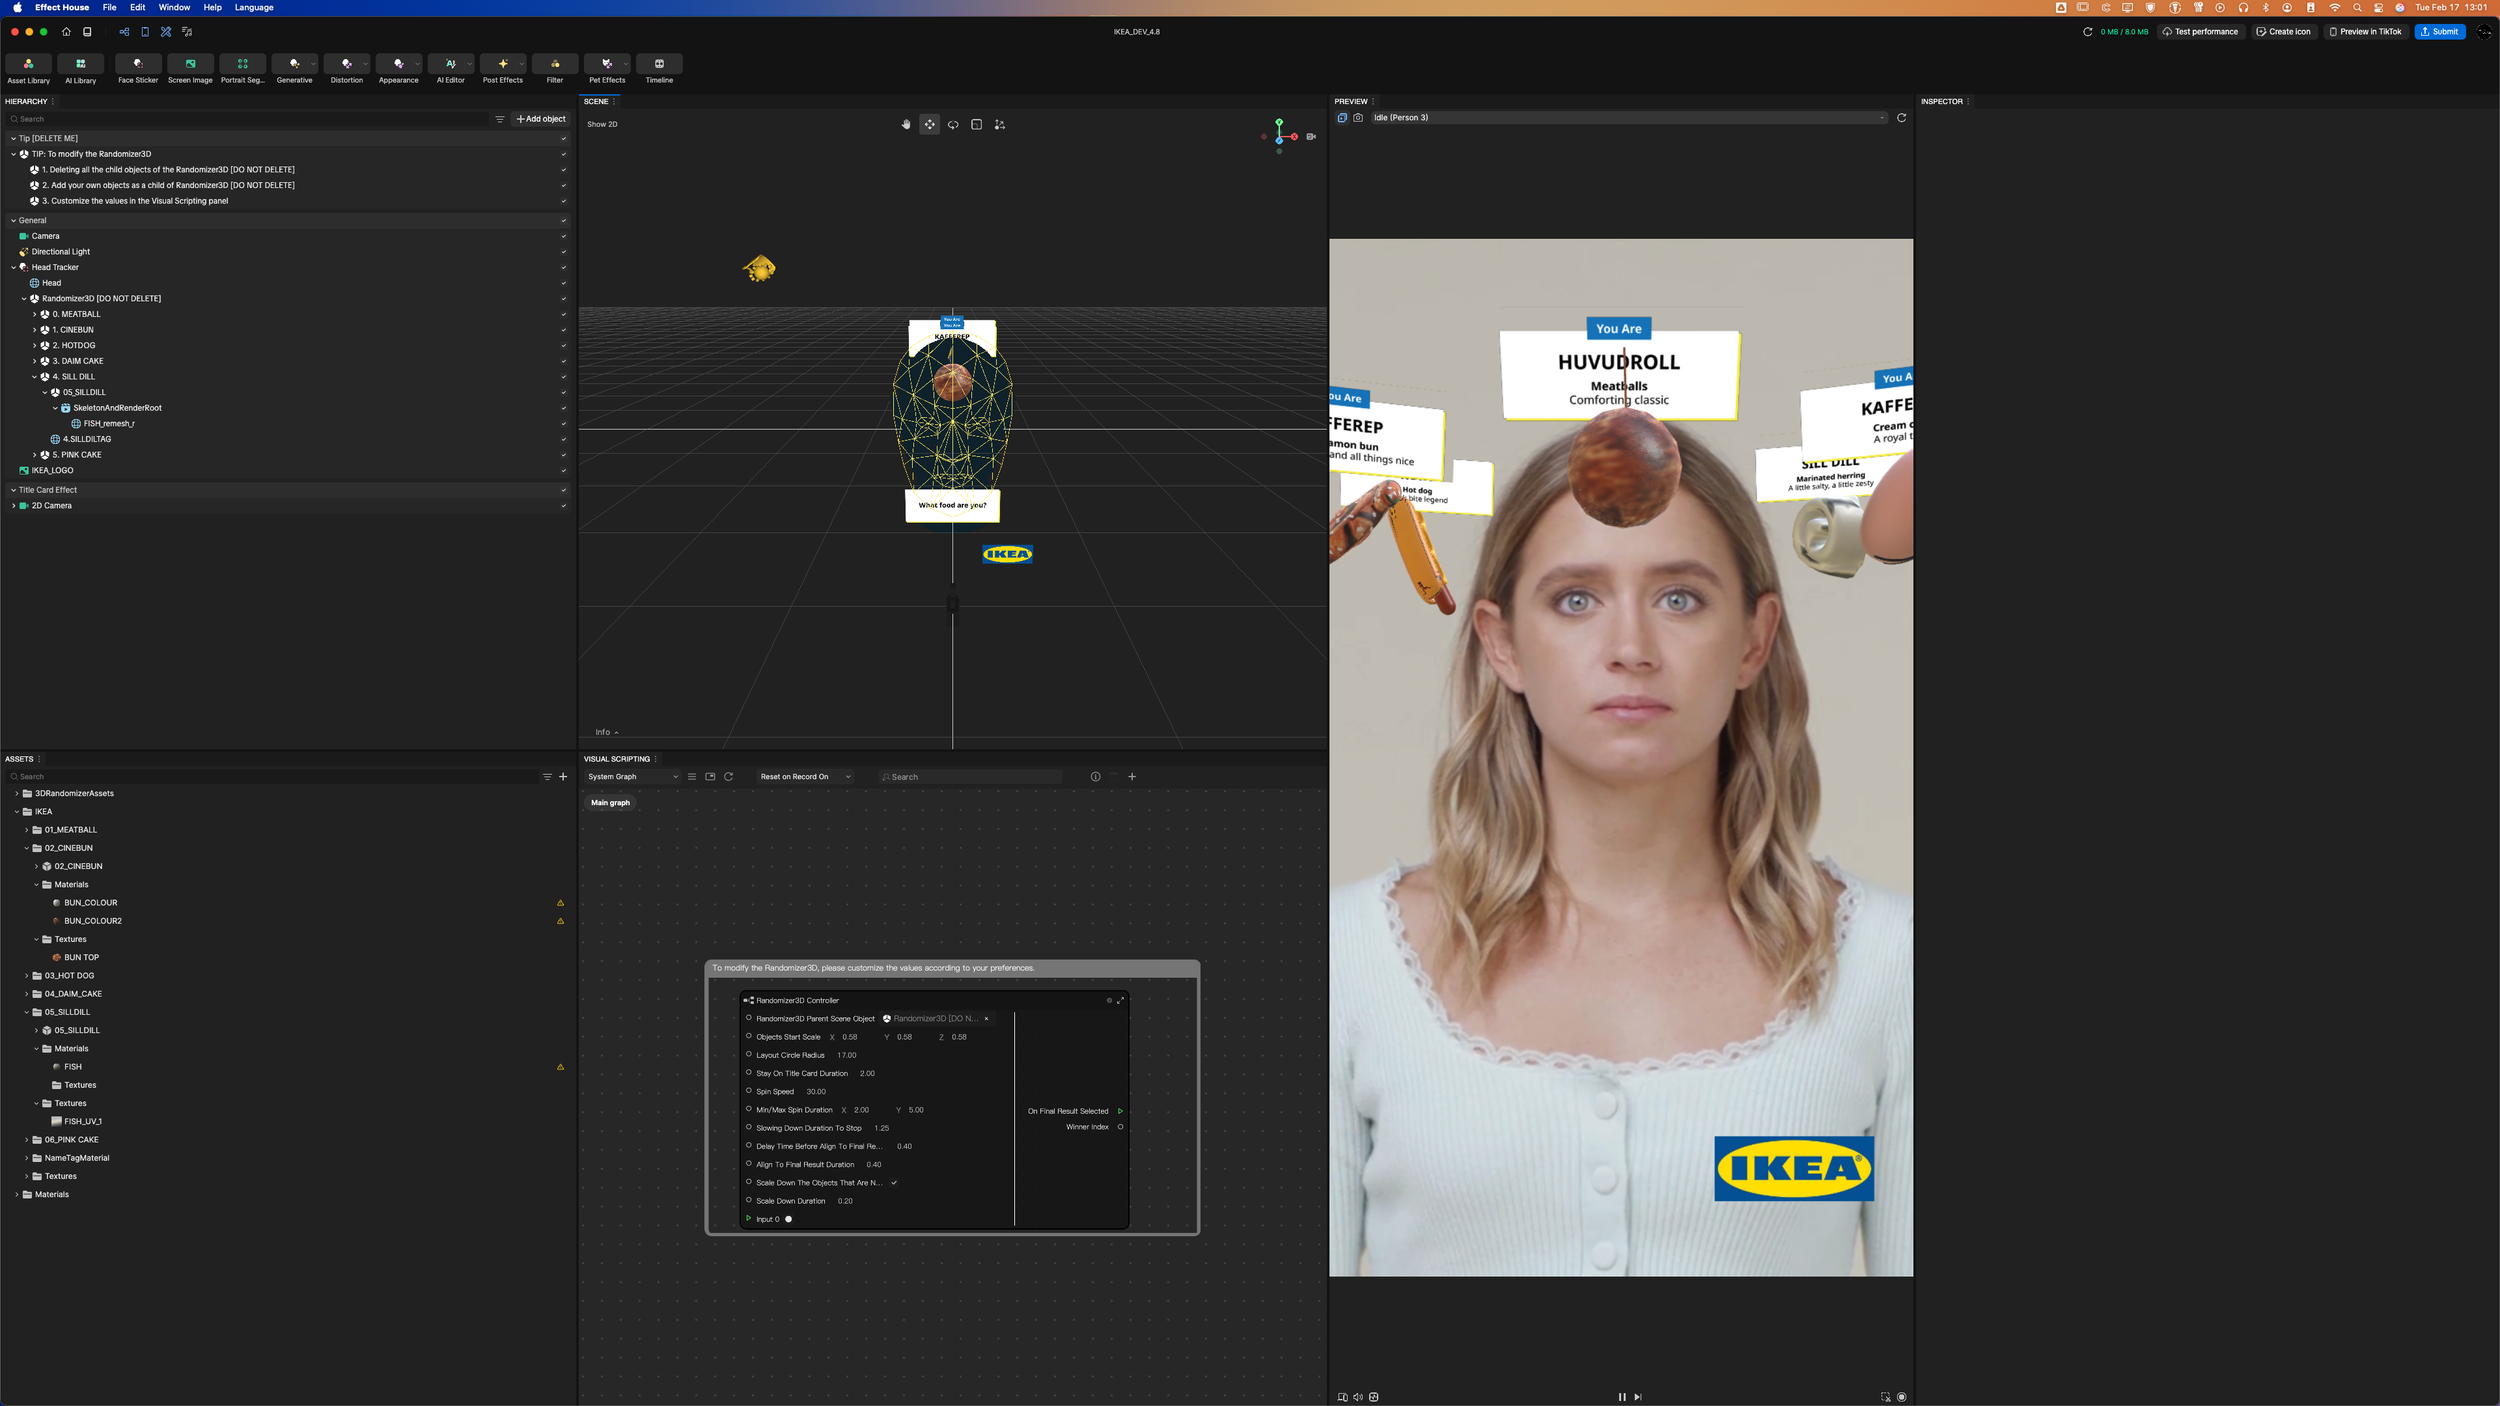Toggle visibility of Directional Light

coord(563,252)
